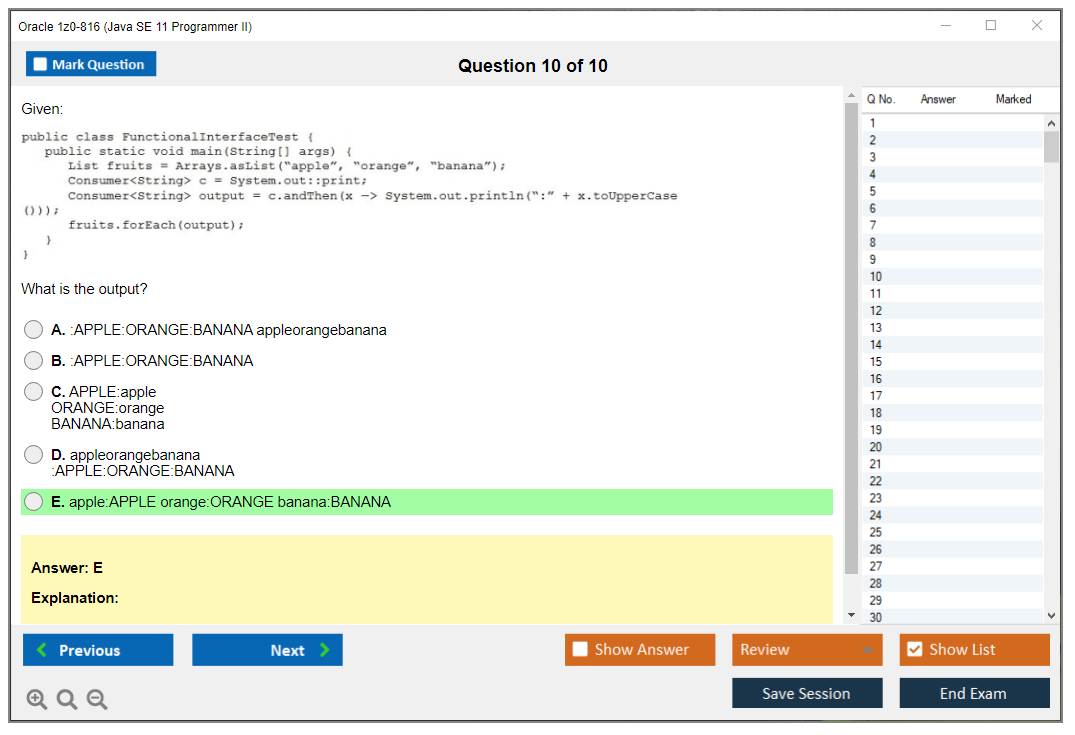Enable the Show Answer checkbox
The width and height of the screenshot is (1075, 735).
[580, 650]
